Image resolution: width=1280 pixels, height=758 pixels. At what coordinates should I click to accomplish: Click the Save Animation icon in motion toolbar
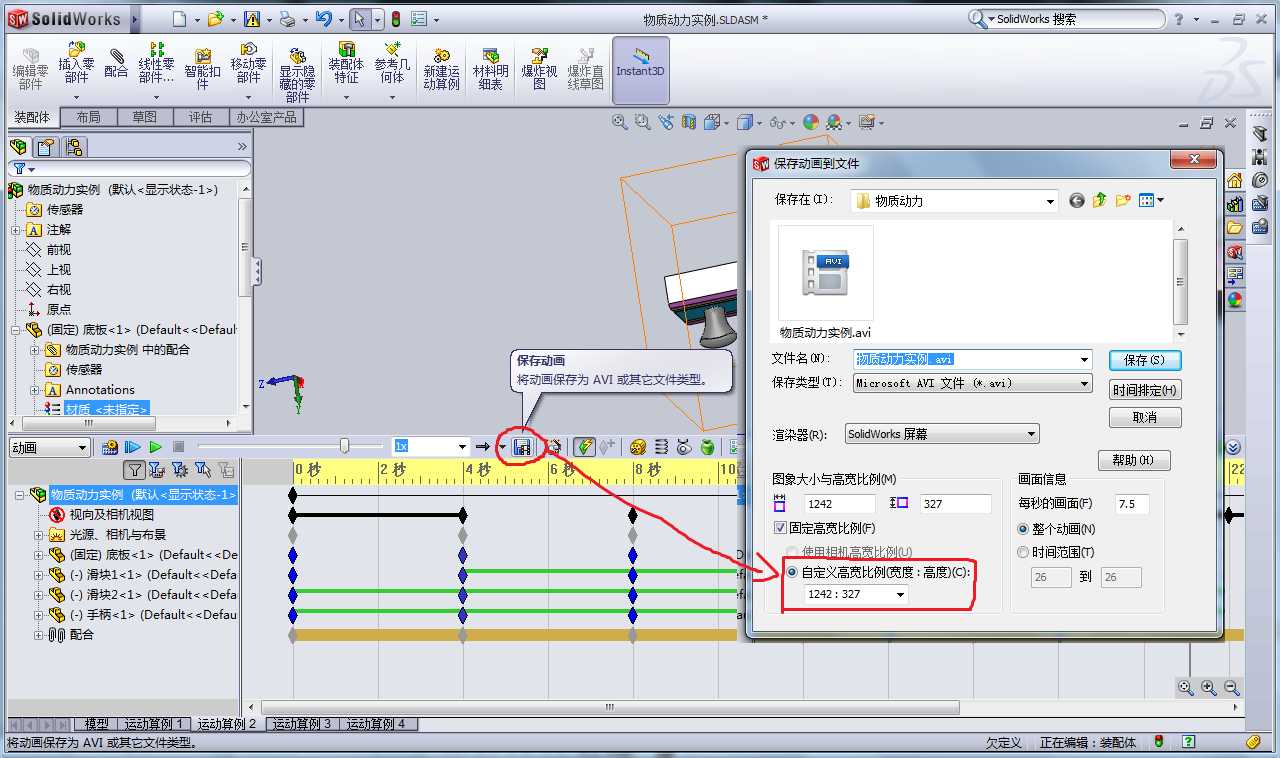(521, 447)
